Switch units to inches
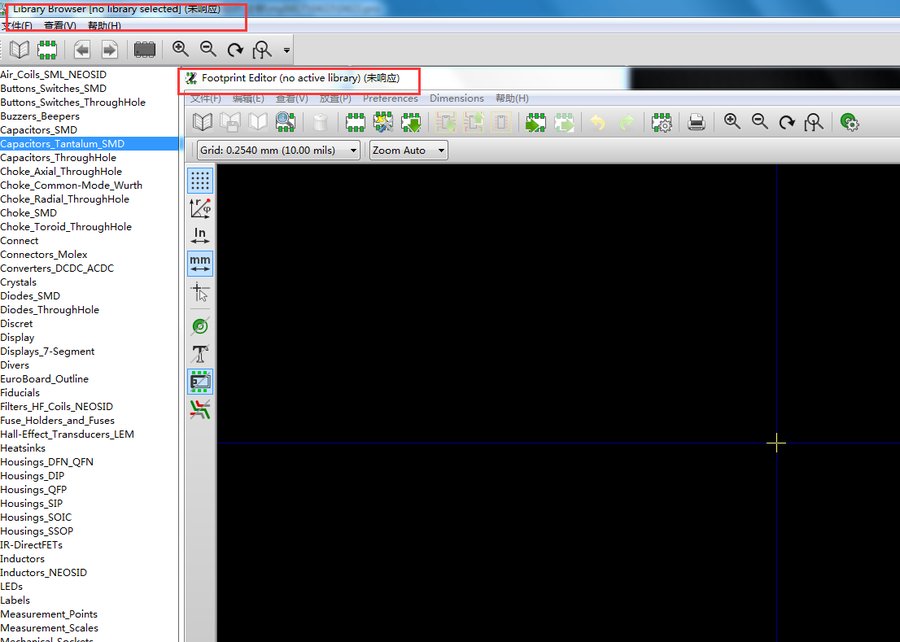 pos(200,236)
